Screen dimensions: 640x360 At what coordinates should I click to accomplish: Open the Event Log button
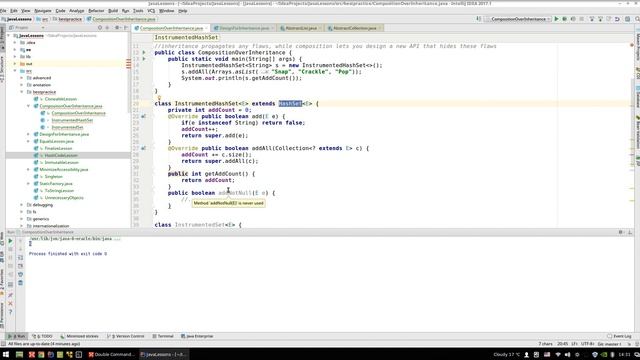[620, 336]
